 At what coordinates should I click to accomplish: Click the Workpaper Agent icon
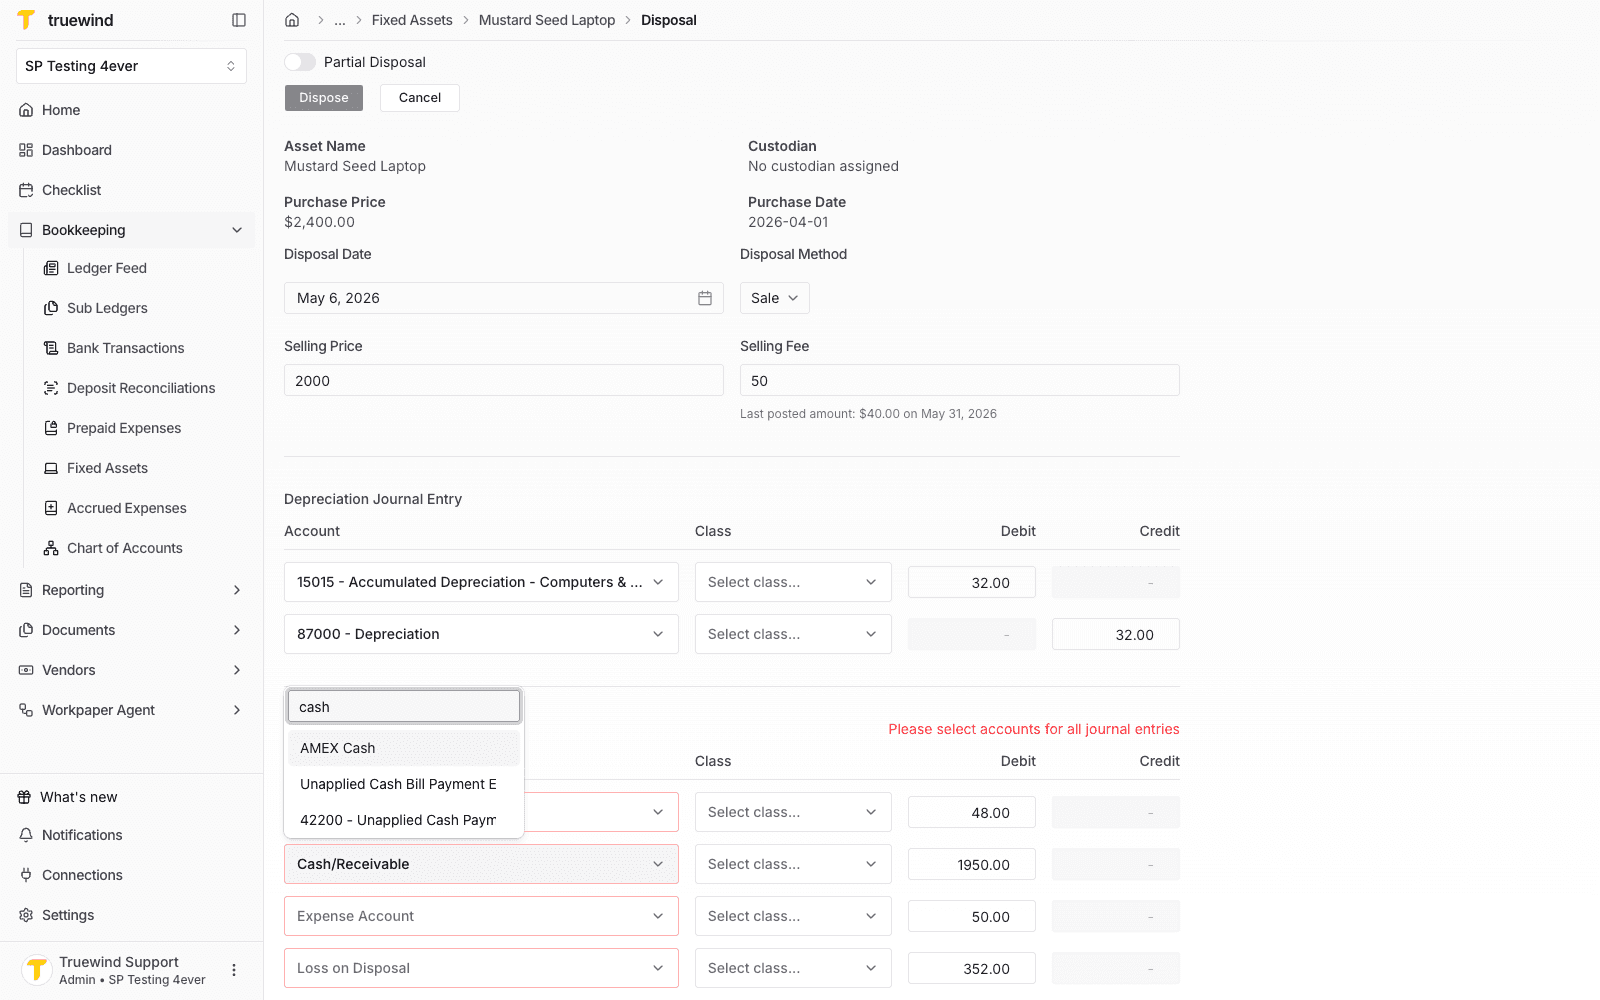tap(26, 710)
